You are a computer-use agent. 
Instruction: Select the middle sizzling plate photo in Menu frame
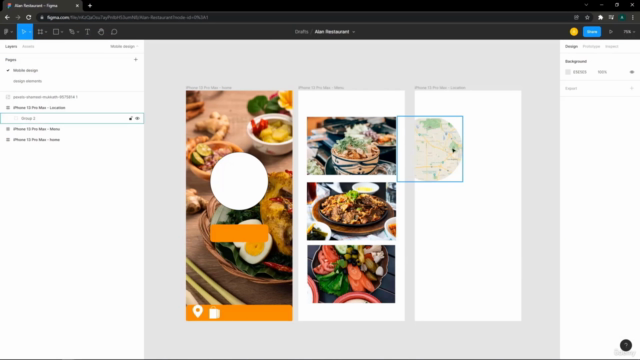coord(351,211)
